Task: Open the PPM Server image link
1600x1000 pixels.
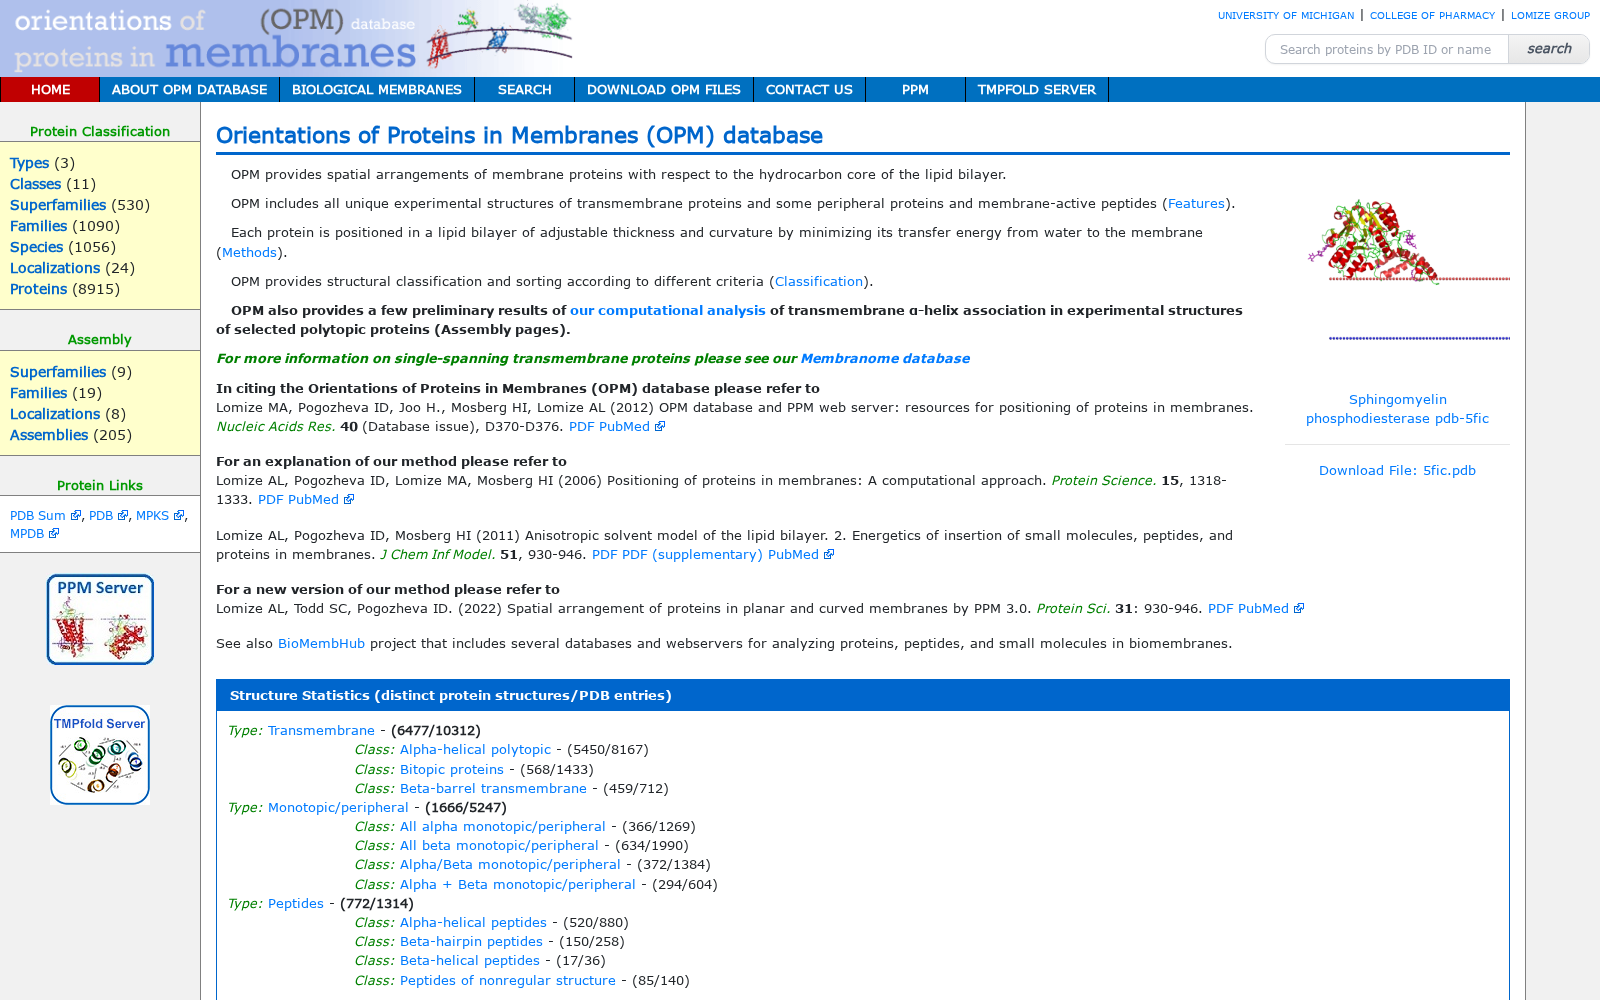Action: [x=100, y=619]
